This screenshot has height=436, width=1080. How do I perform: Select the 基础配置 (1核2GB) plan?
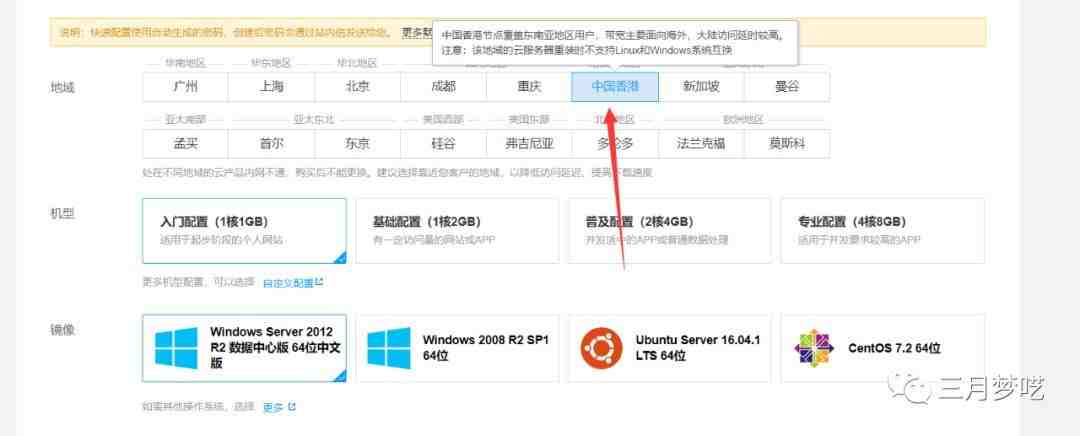point(456,231)
